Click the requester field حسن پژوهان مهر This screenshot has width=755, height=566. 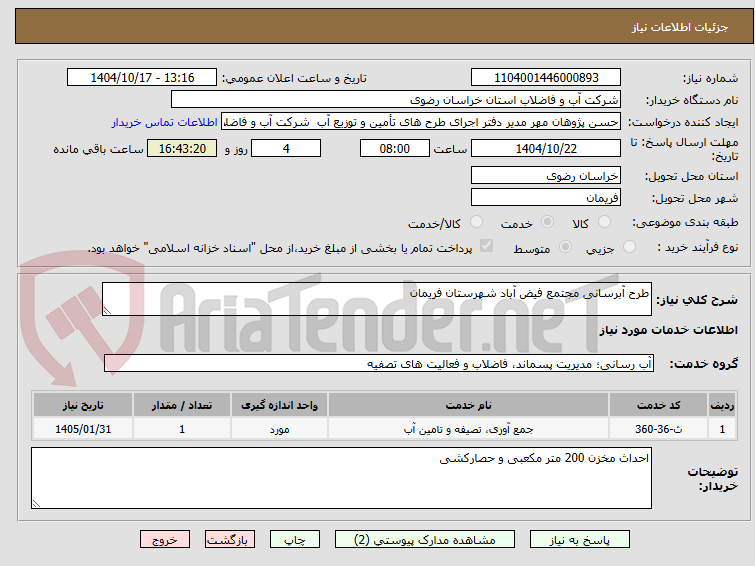pos(421,122)
